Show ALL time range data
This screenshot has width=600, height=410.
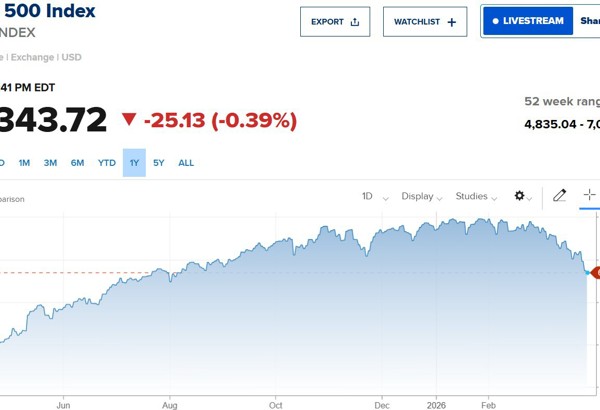click(x=186, y=163)
